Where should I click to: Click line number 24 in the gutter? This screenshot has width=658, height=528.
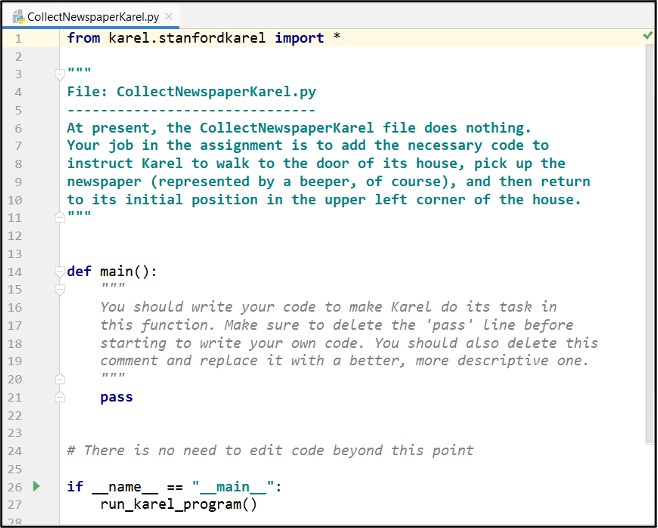click(15, 451)
